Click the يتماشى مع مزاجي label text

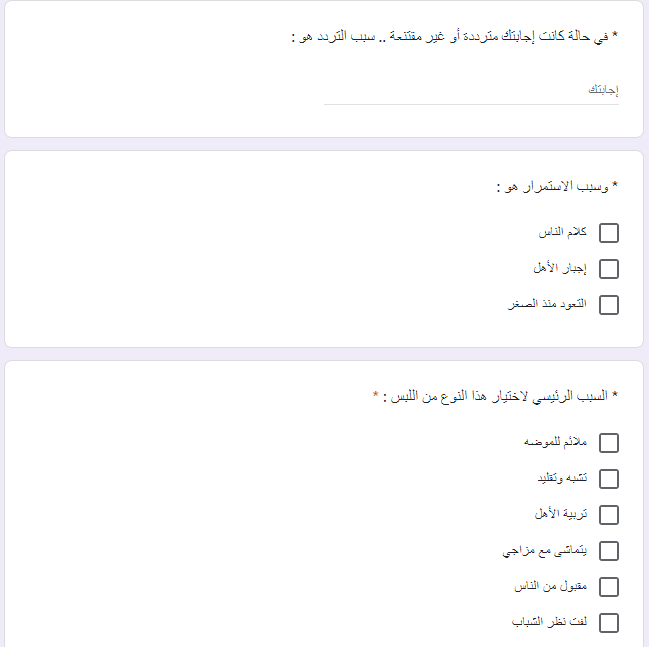click(545, 551)
